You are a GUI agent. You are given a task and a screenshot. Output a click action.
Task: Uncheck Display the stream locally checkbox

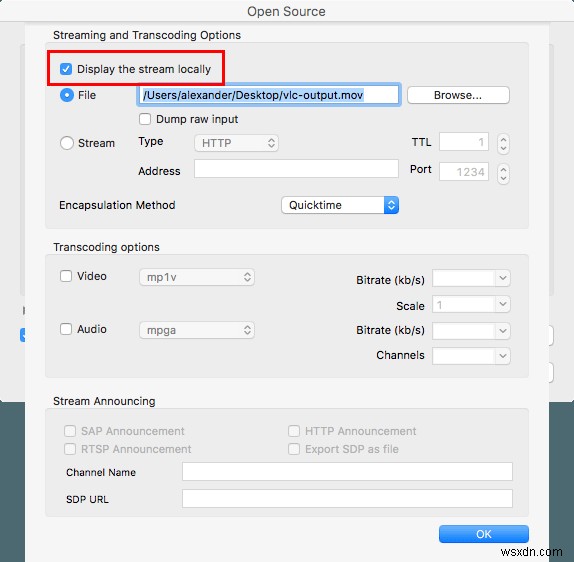tap(66, 69)
